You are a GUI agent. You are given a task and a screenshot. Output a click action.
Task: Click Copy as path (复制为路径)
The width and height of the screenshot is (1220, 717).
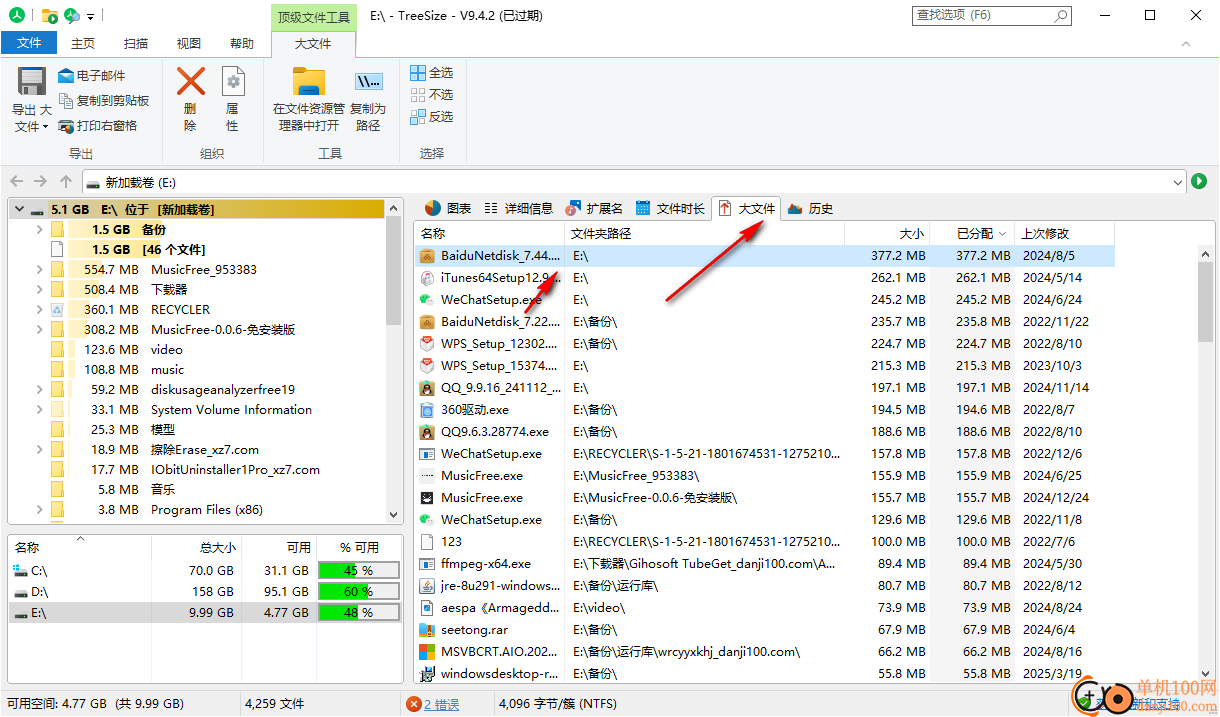368,100
